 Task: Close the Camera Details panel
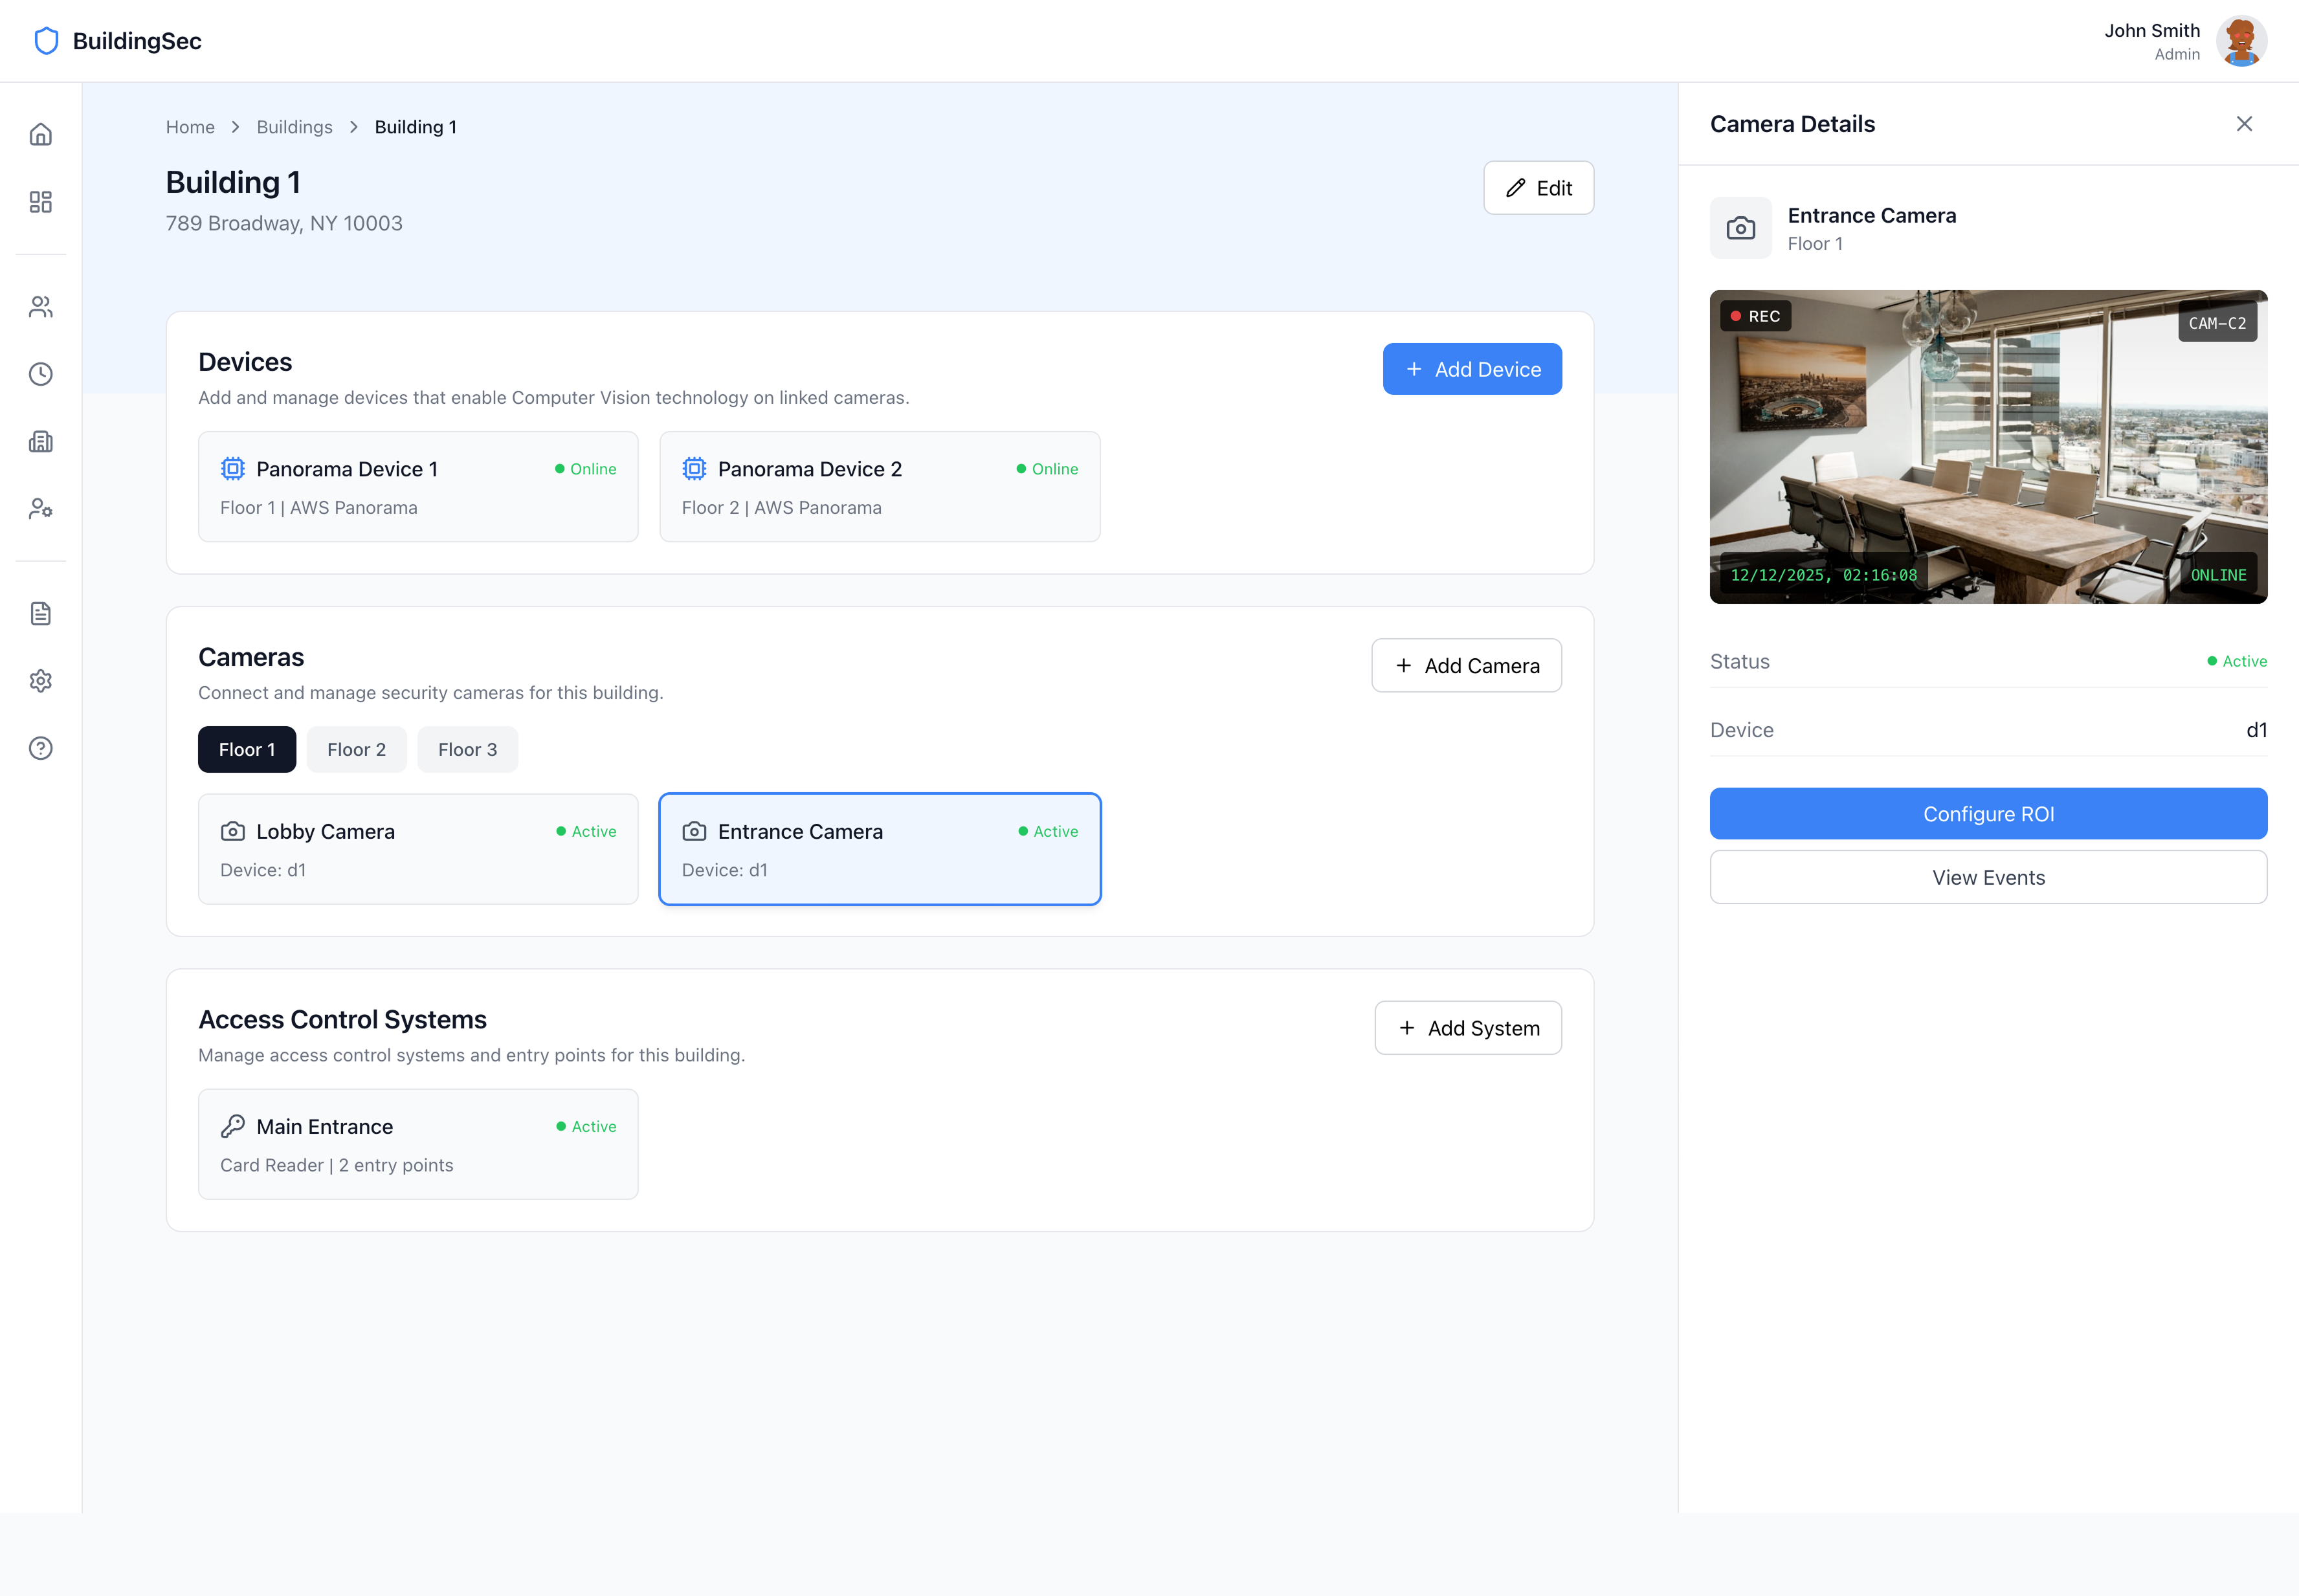point(2244,124)
